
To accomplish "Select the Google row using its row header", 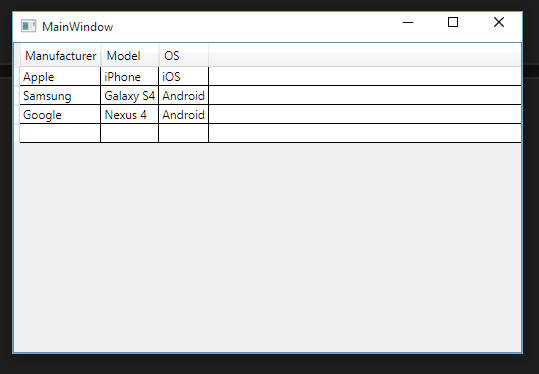I will point(17,114).
